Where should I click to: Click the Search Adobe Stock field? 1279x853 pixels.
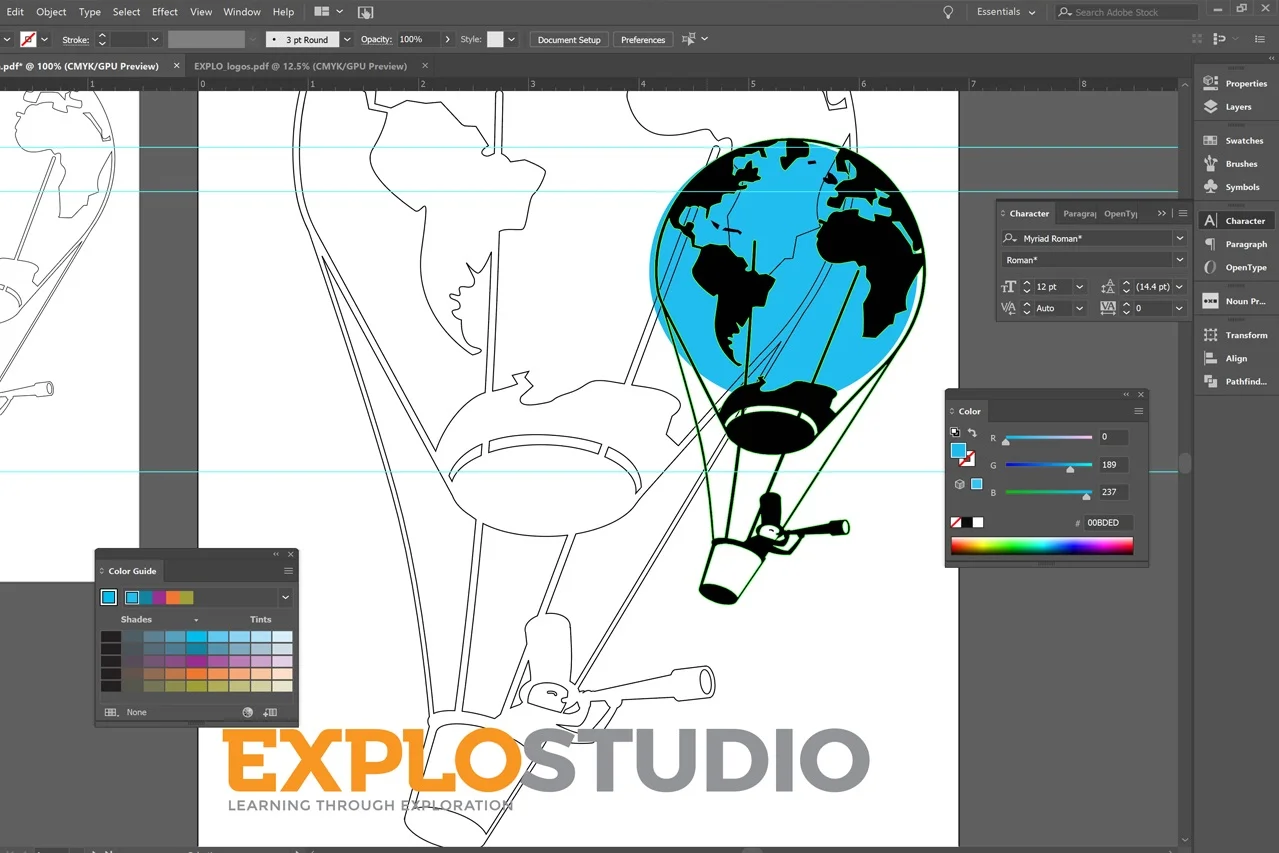[1127, 12]
